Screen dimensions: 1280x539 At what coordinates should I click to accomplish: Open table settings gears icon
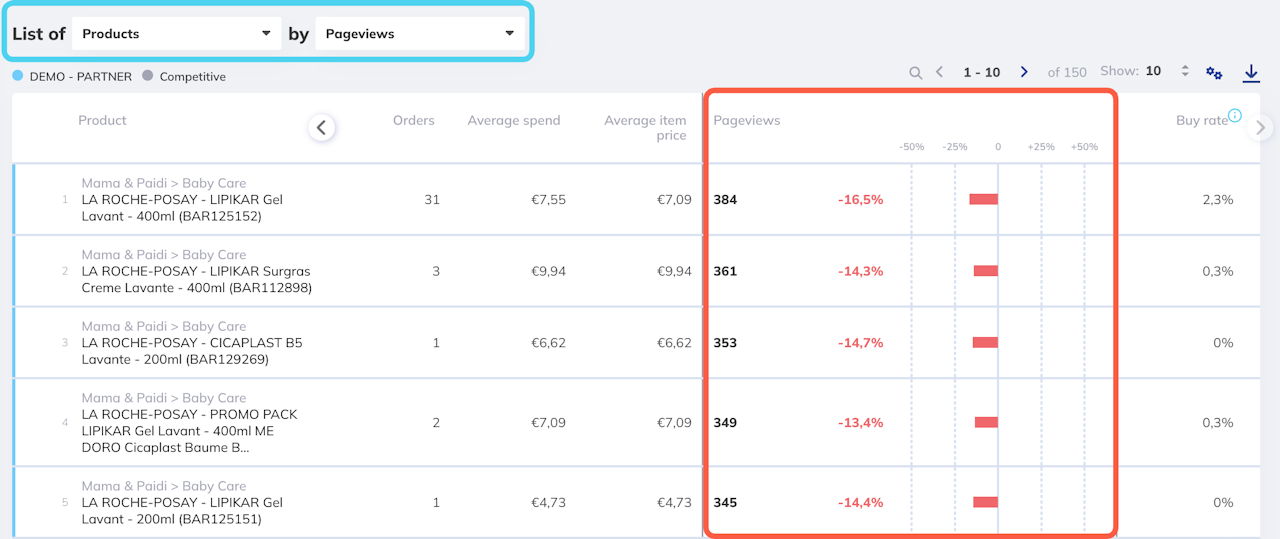coord(1214,73)
